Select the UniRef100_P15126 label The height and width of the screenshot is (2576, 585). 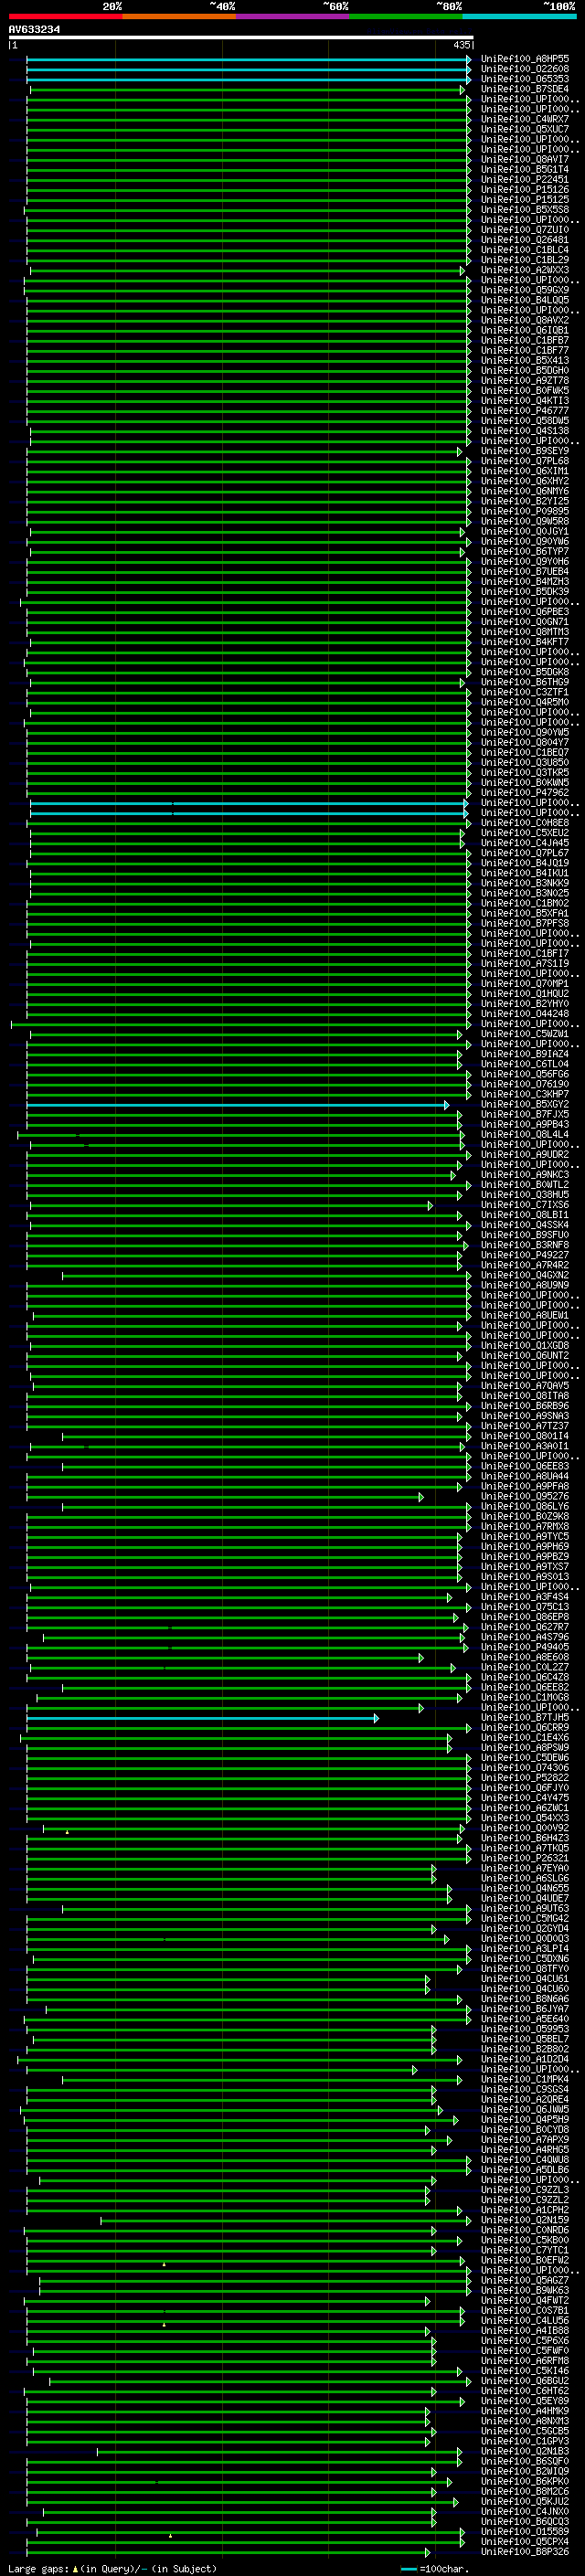coord(524,190)
